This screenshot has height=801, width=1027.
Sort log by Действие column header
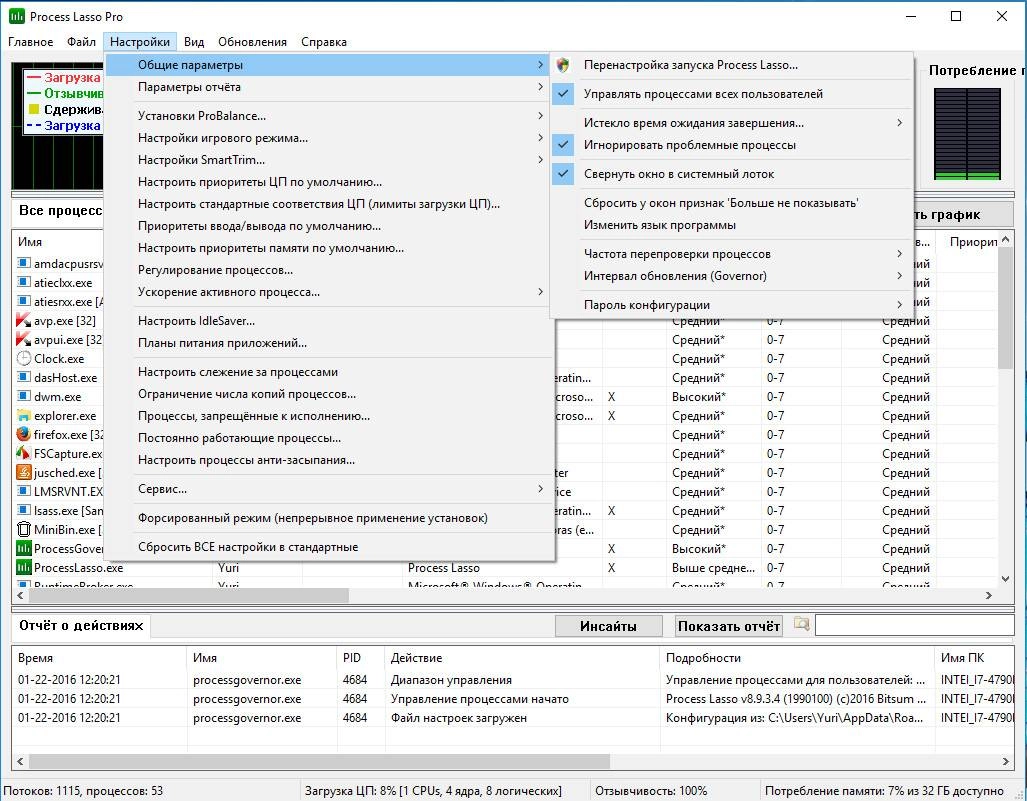coord(522,658)
